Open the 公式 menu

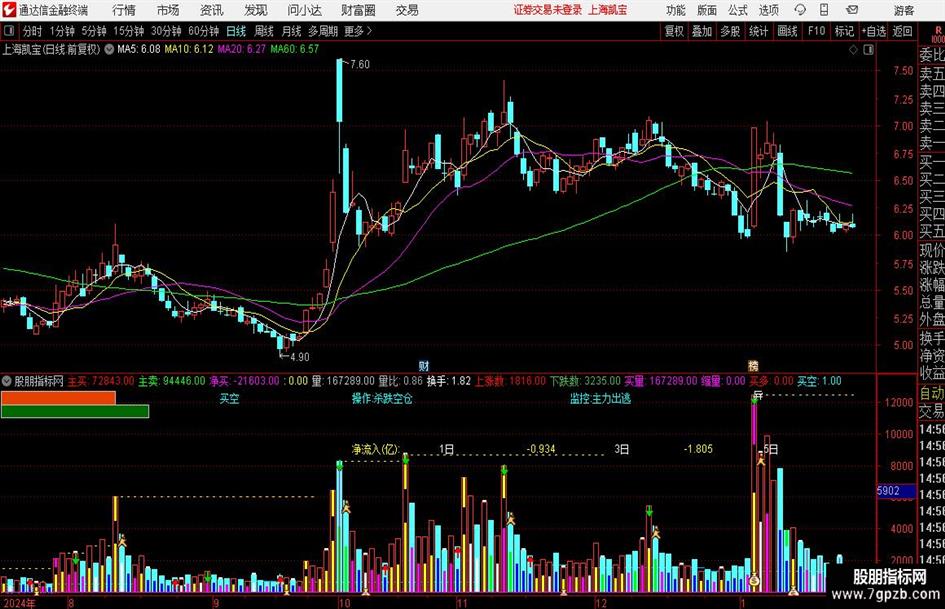pyautogui.click(x=738, y=10)
